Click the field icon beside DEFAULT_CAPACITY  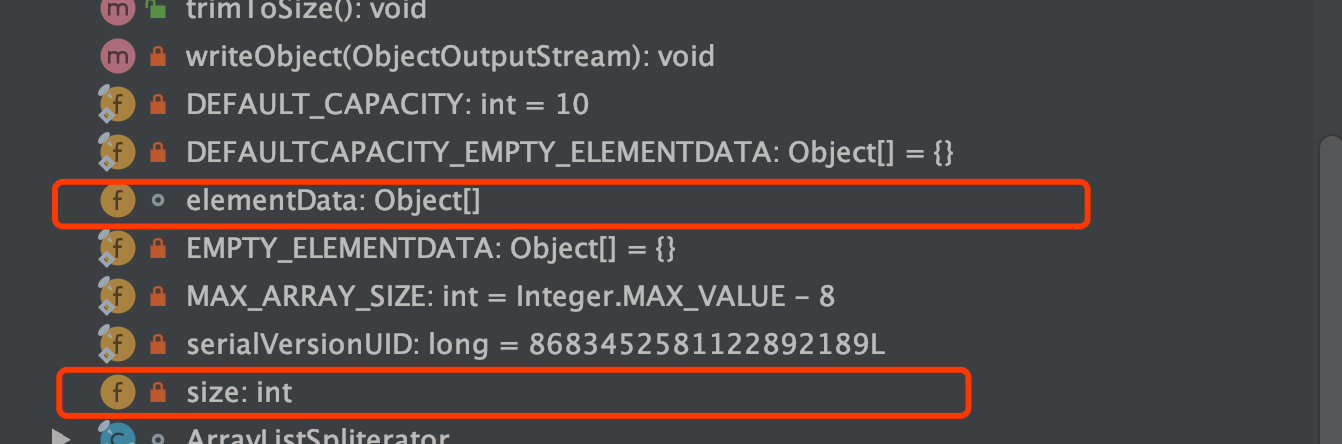coord(117,105)
